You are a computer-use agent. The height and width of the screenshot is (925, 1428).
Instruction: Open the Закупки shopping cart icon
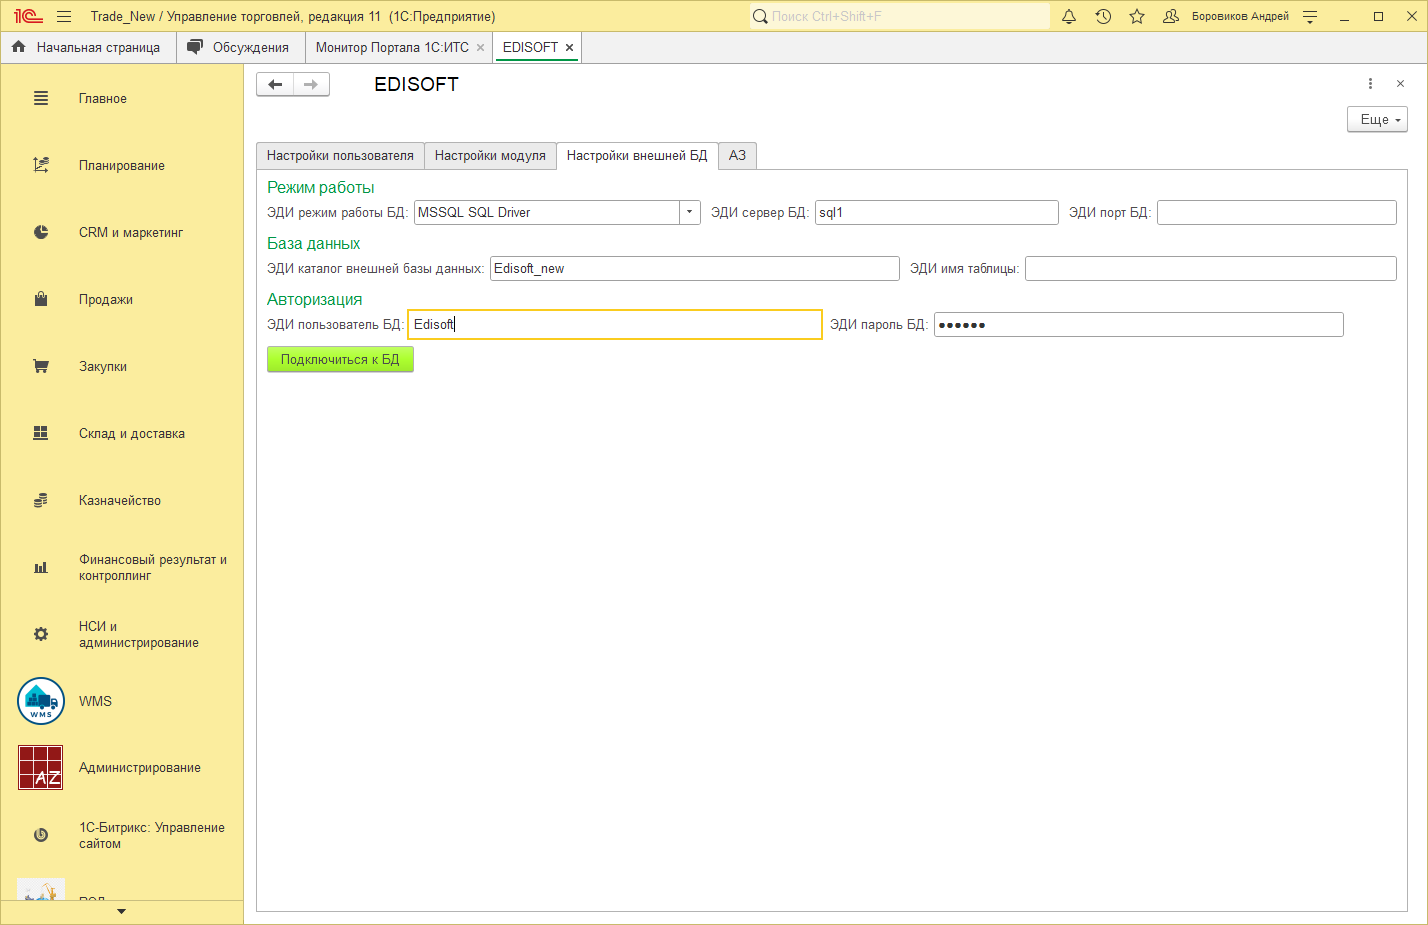[41, 366]
